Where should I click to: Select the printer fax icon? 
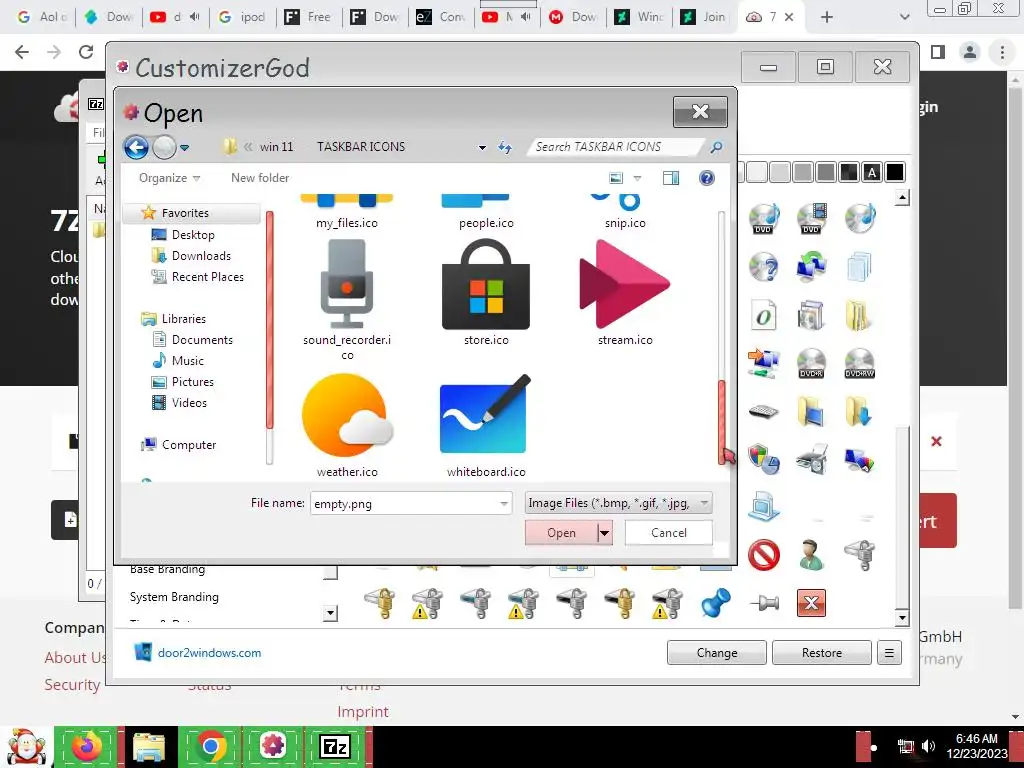click(x=811, y=459)
